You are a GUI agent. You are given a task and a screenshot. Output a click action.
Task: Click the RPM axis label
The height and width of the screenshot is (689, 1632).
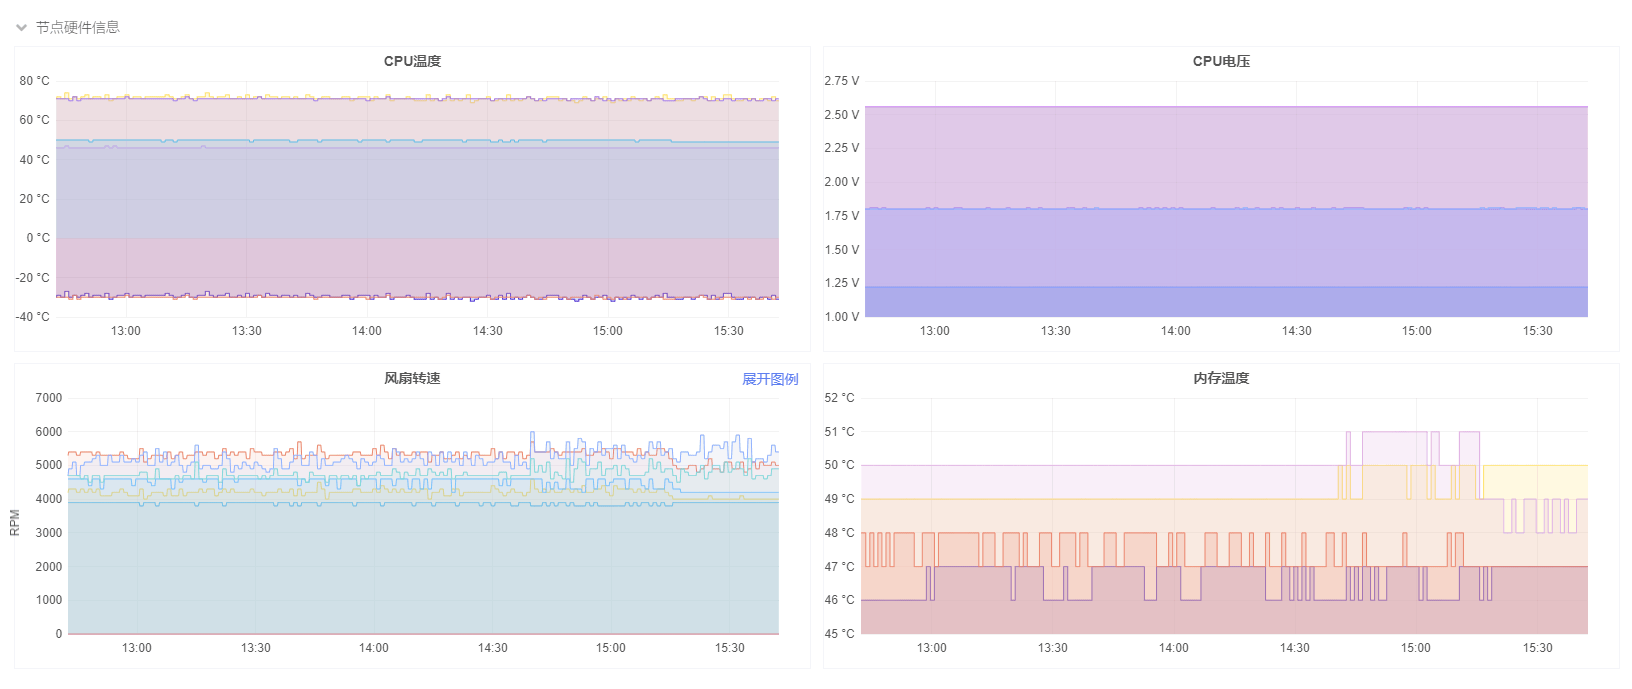tap(15, 523)
